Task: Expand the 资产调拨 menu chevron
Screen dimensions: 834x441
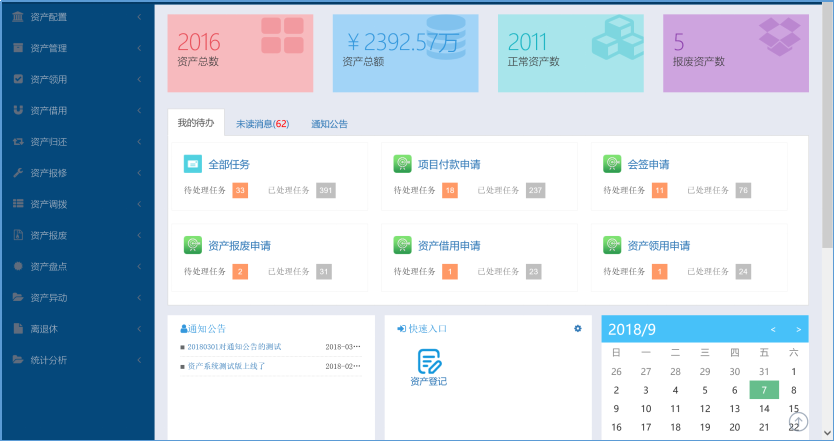Action: [139, 204]
